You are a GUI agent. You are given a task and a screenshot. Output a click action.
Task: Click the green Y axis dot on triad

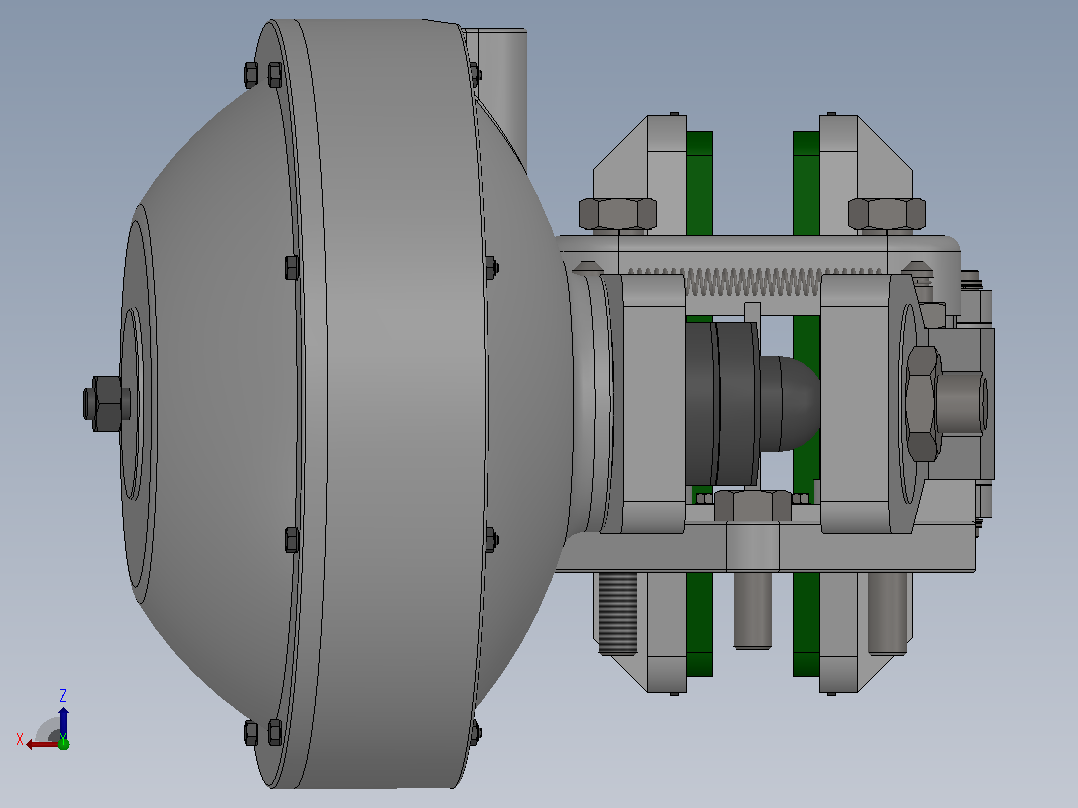pyautogui.click(x=63, y=743)
